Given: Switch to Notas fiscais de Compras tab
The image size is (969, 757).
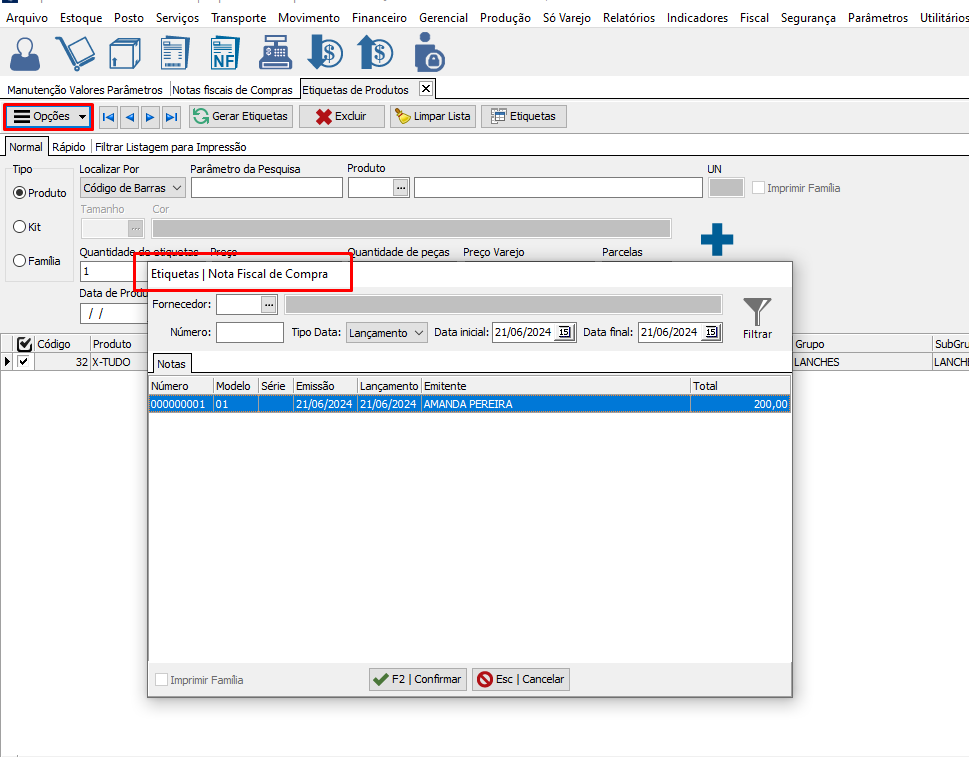Looking at the screenshot, I should [x=232, y=90].
